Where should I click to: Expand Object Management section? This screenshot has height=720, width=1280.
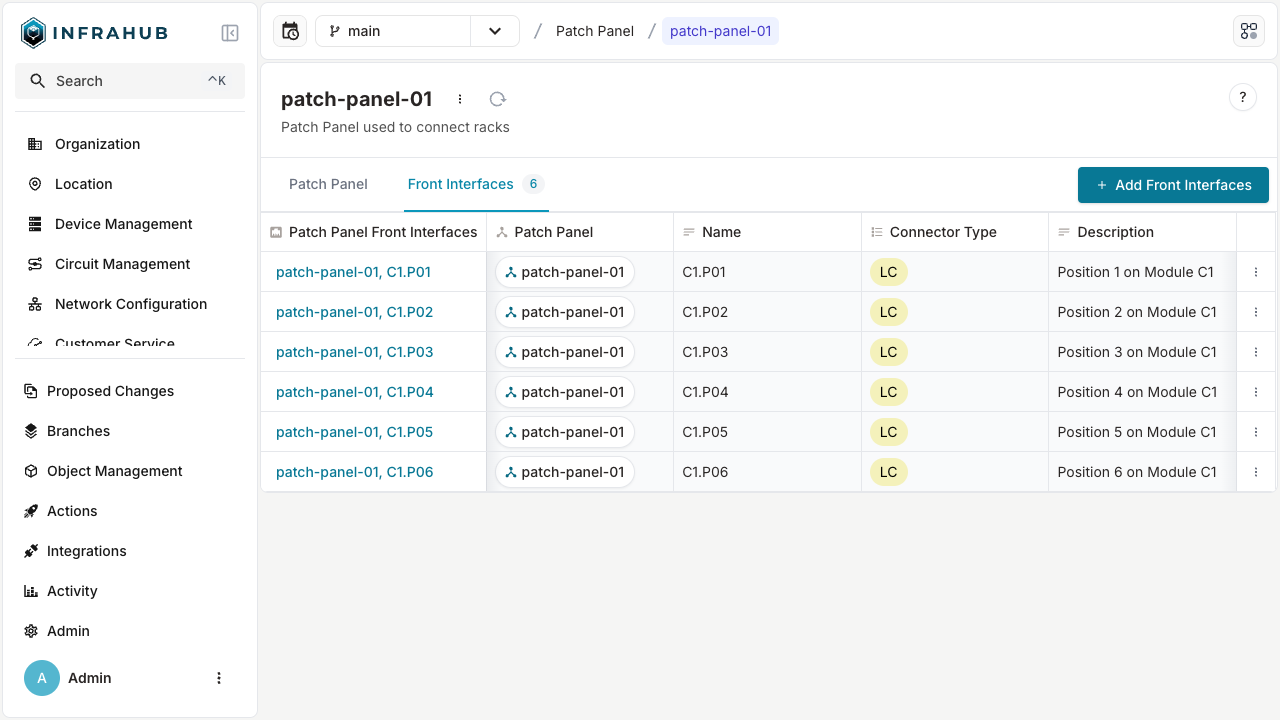tap(114, 471)
